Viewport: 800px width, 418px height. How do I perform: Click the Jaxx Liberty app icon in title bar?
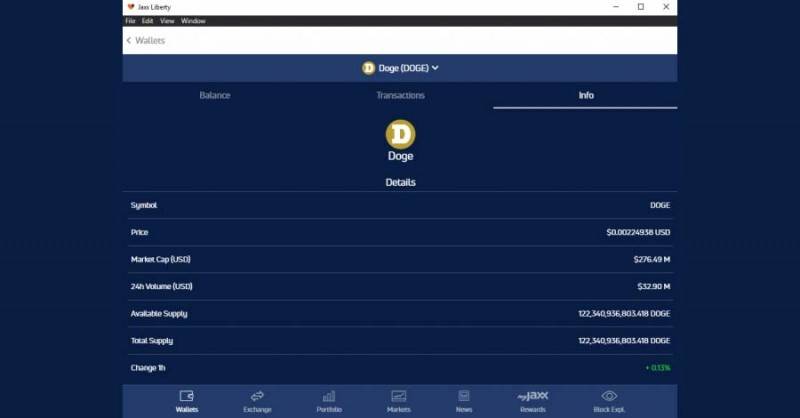click(131, 7)
